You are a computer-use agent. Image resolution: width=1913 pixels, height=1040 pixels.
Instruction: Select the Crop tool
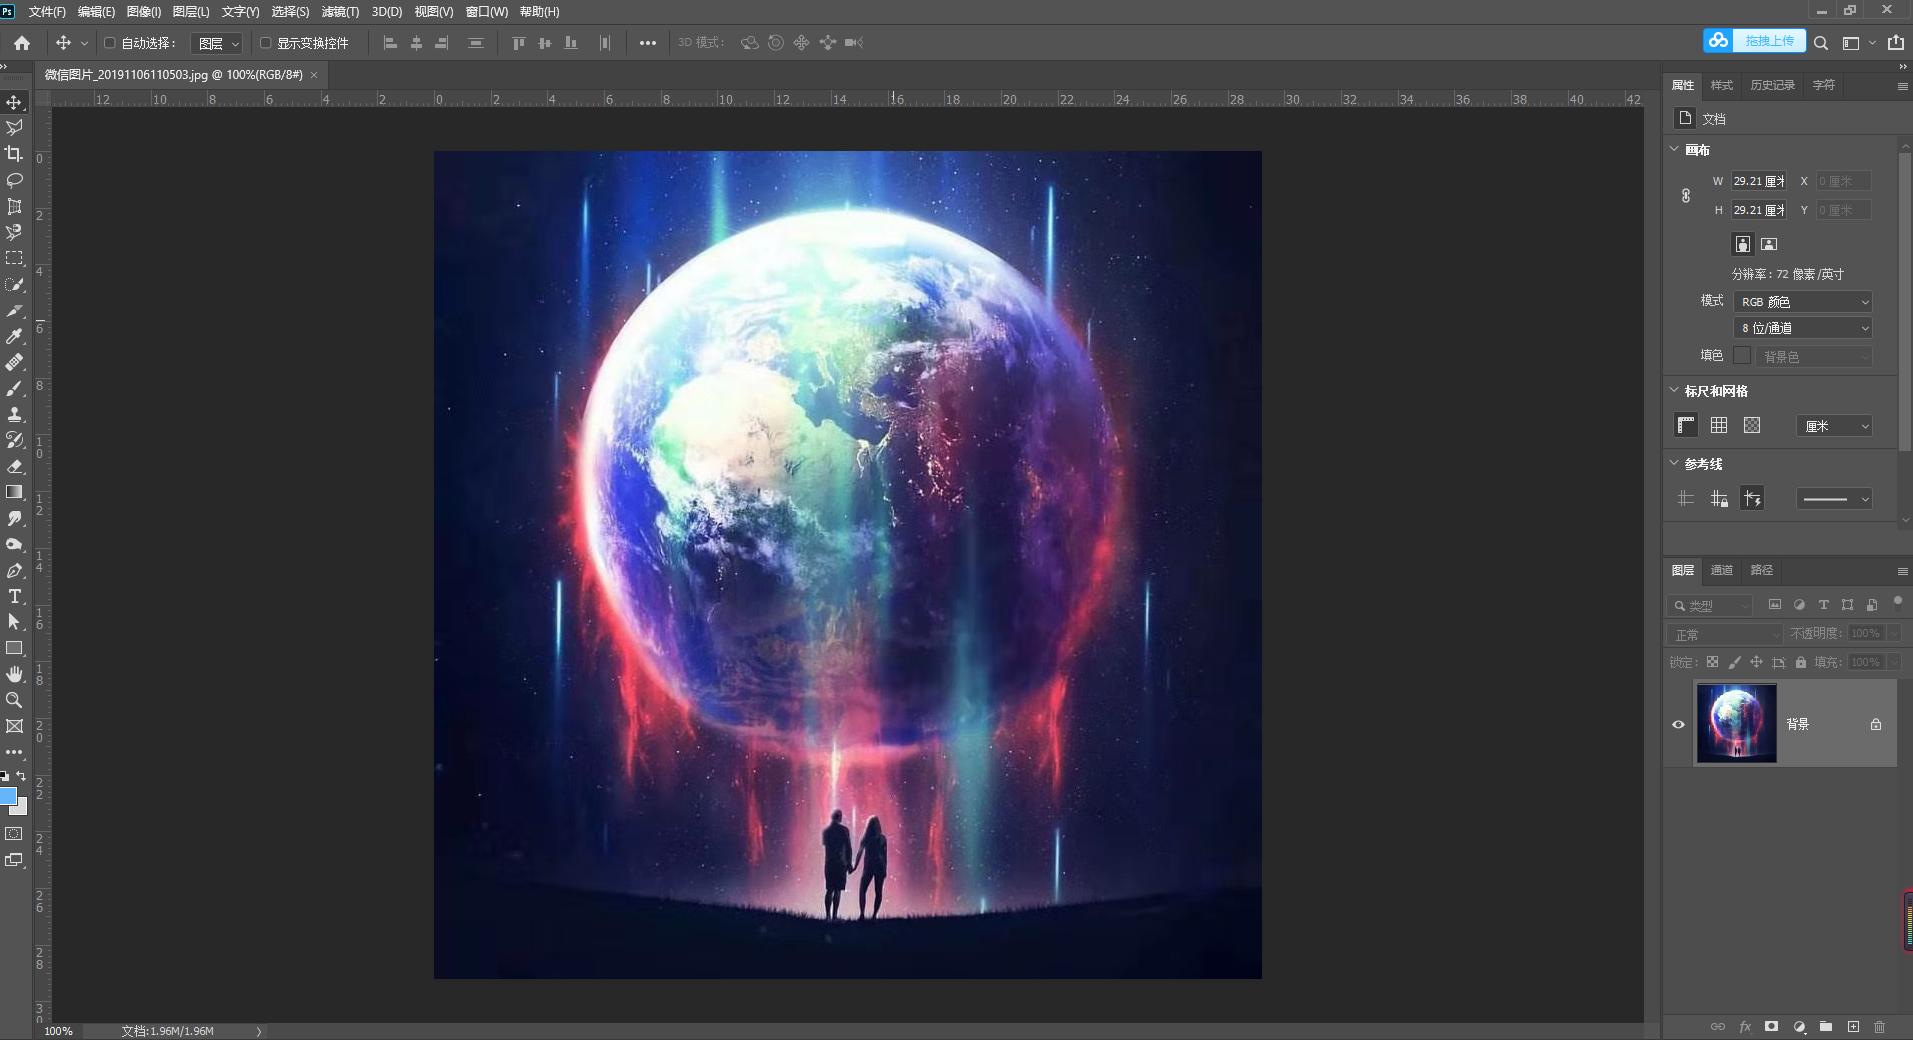point(14,154)
